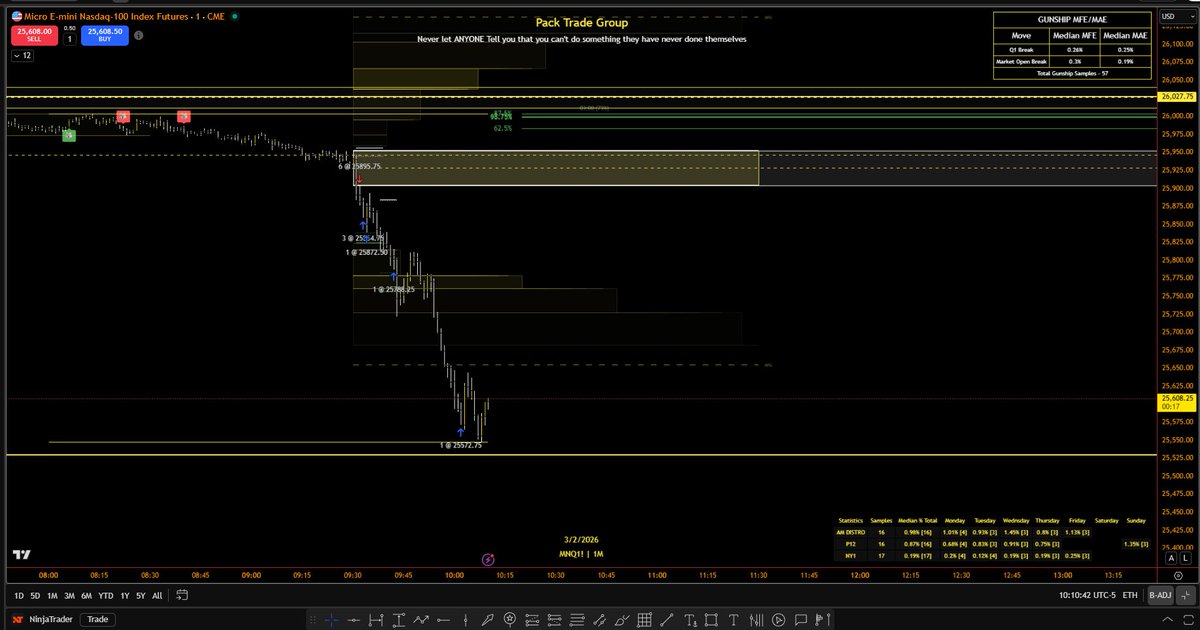Click the red 25,608.00 SELL button
Viewport: 1200px width, 630px height.
[x=34, y=34]
